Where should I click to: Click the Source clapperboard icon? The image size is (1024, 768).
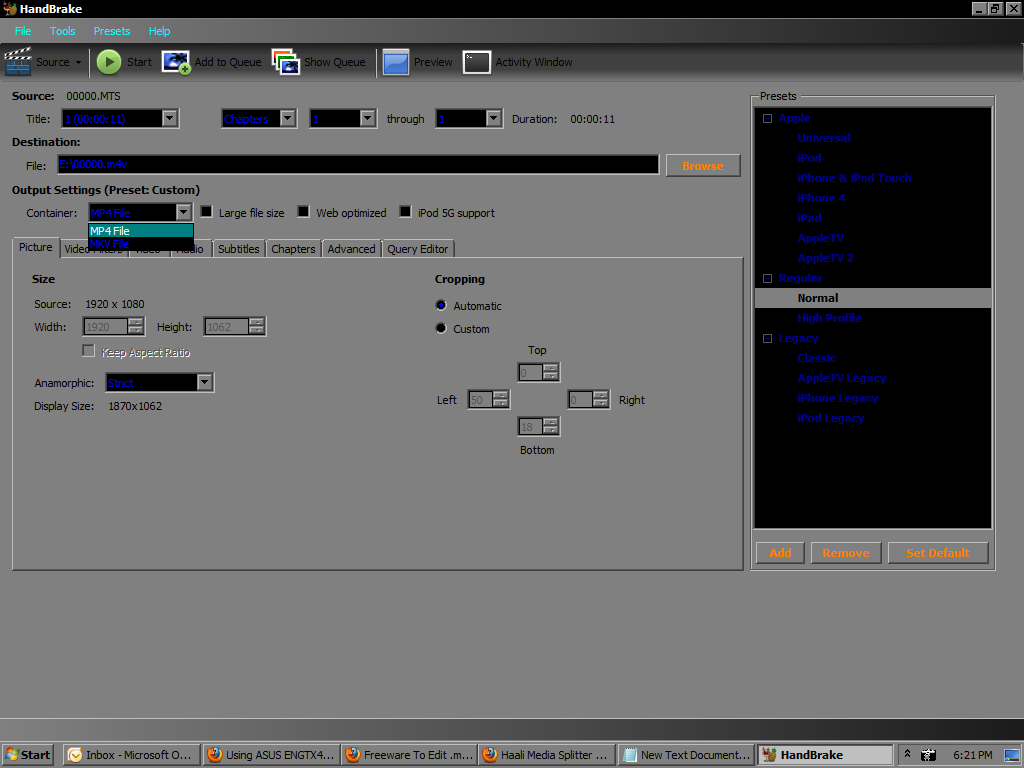[18, 62]
